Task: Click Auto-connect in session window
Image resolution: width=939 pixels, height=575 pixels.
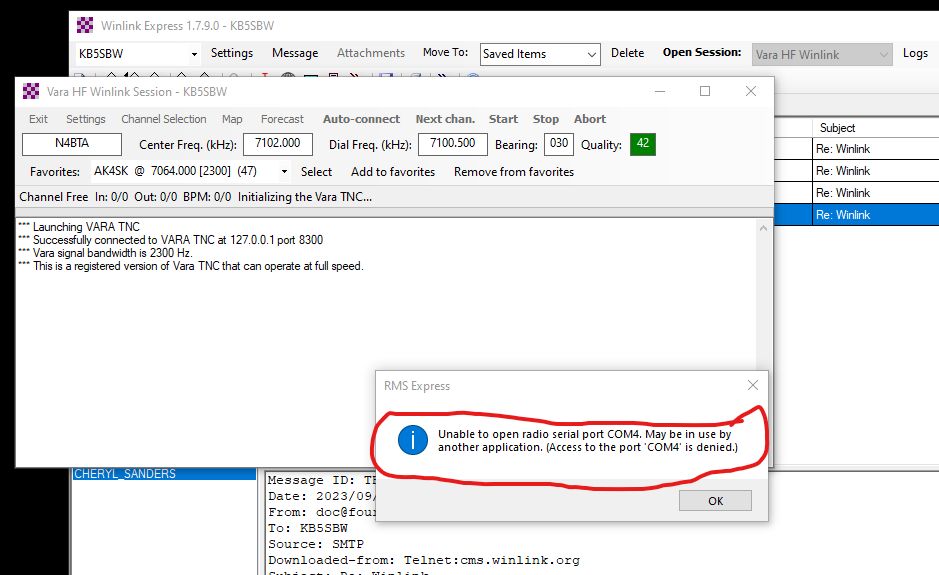Action: click(x=361, y=119)
